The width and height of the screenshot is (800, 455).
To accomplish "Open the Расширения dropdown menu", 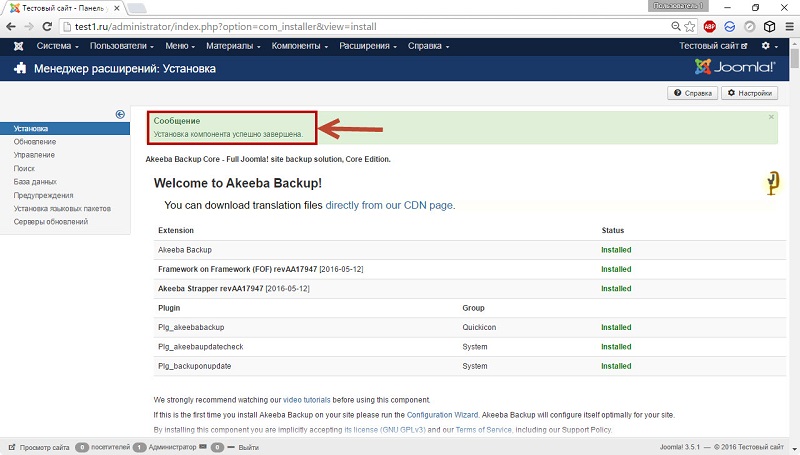I will [368, 46].
